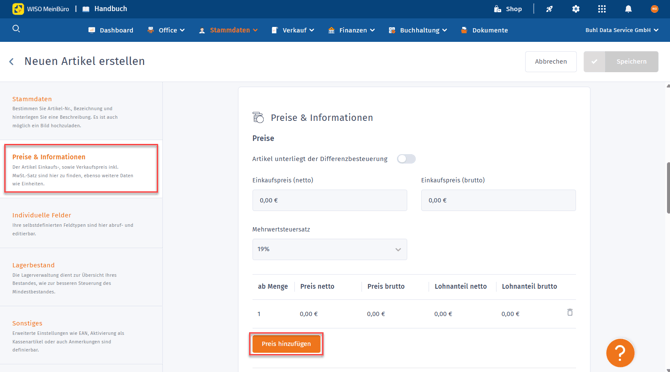The height and width of the screenshot is (372, 670).
Task: Click the orange user avatar icon
Action: pyautogui.click(x=654, y=9)
